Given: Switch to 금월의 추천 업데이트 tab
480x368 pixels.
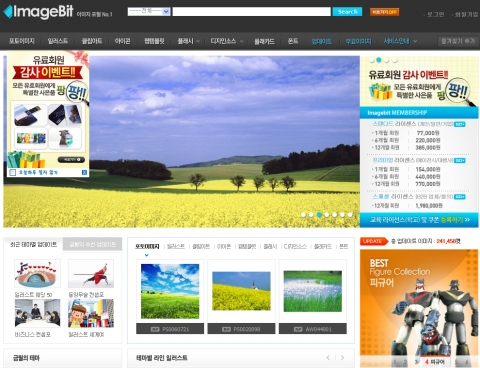Looking at the screenshot, I should 92,245.
